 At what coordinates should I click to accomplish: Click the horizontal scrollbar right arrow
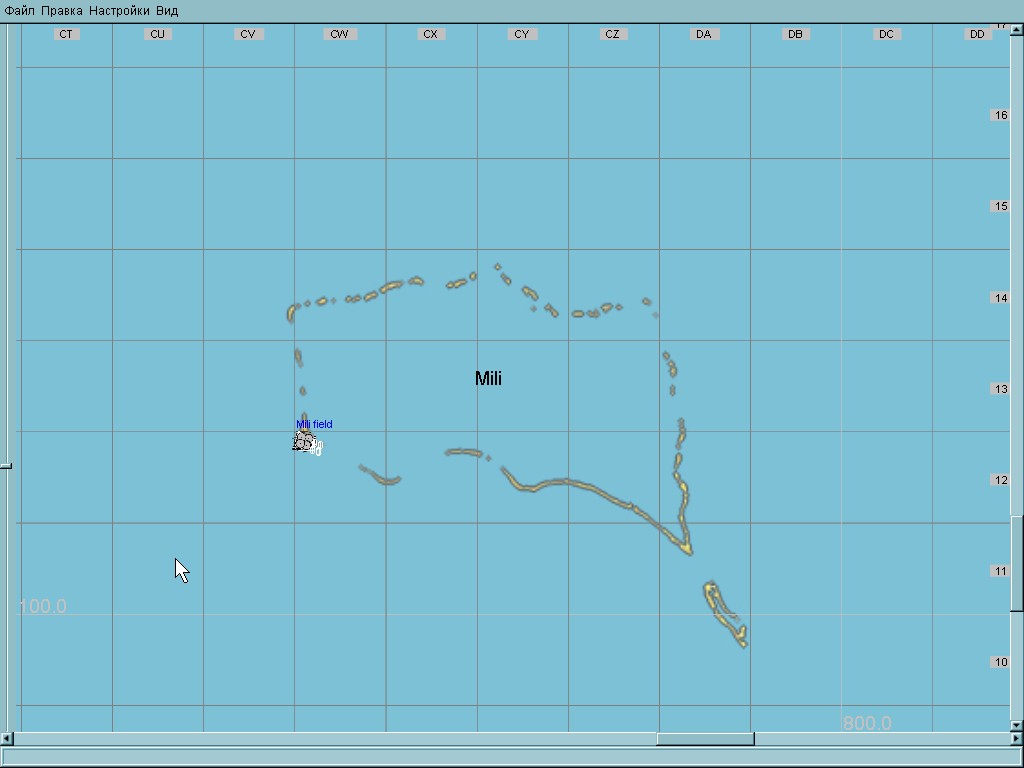click(x=1016, y=739)
